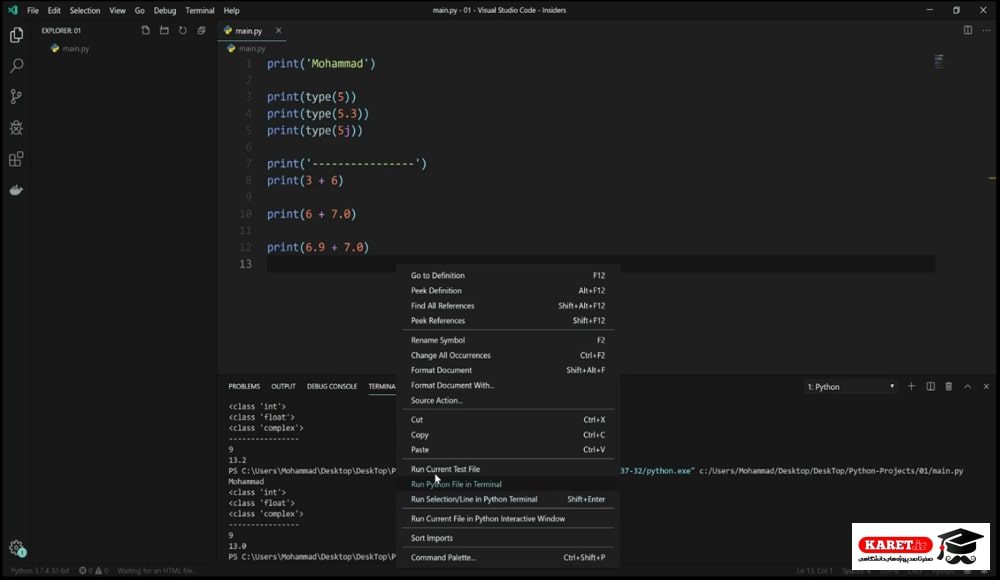
Task: Select main.py in Explorer tree
Action: [76, 48]
